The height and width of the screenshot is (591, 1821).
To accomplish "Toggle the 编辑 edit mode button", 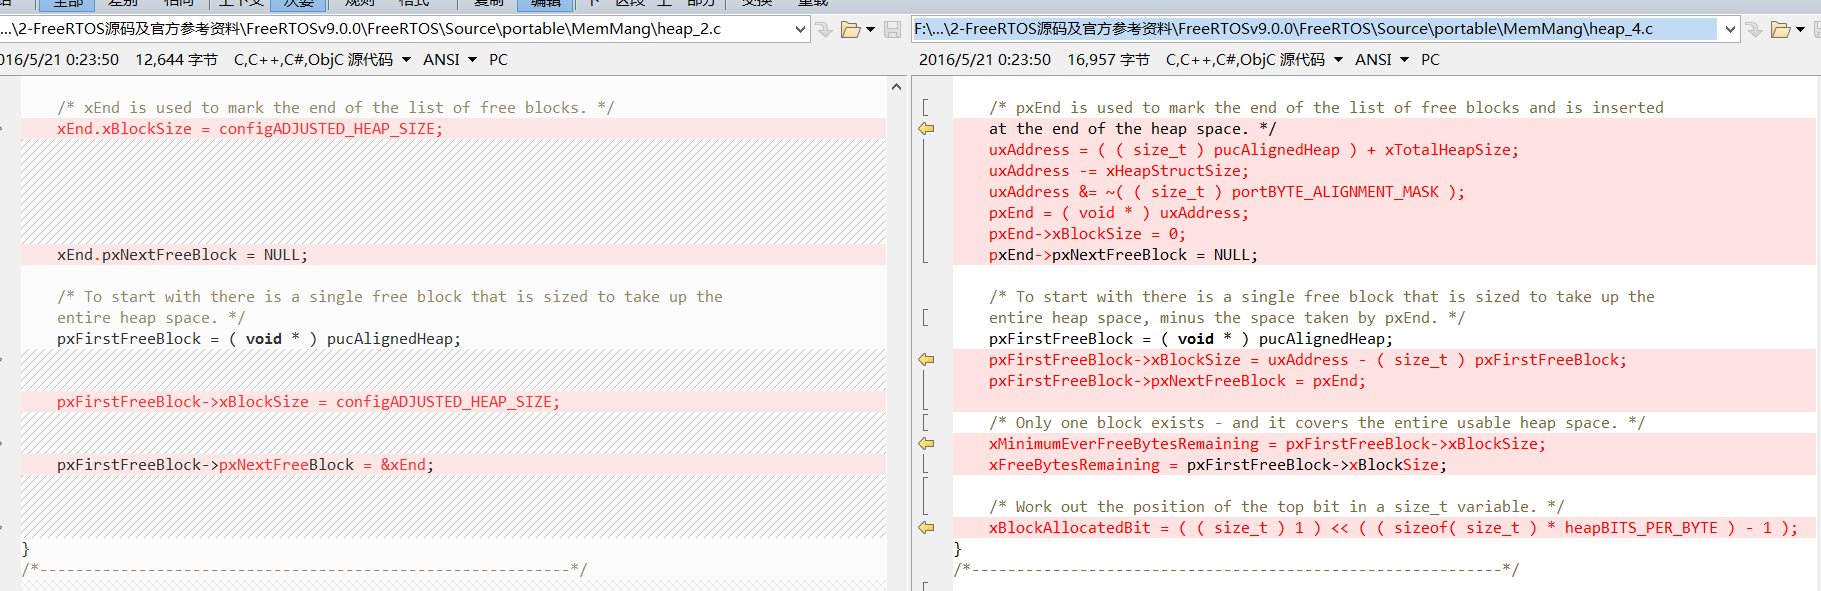I will [546, 4].
